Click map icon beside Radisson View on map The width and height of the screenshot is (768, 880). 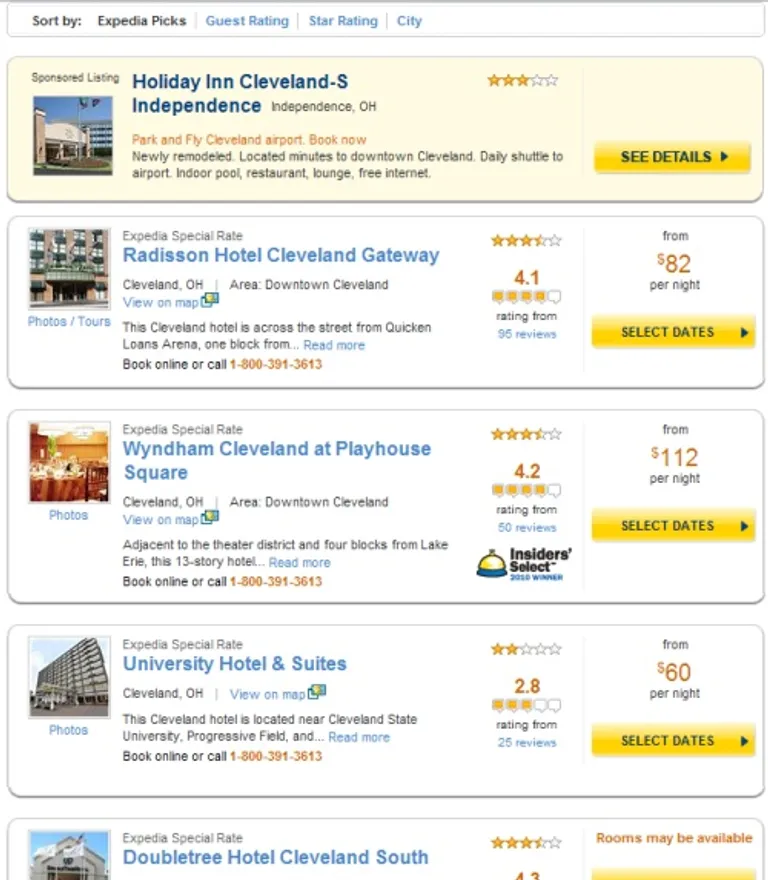tap(210, 300)
